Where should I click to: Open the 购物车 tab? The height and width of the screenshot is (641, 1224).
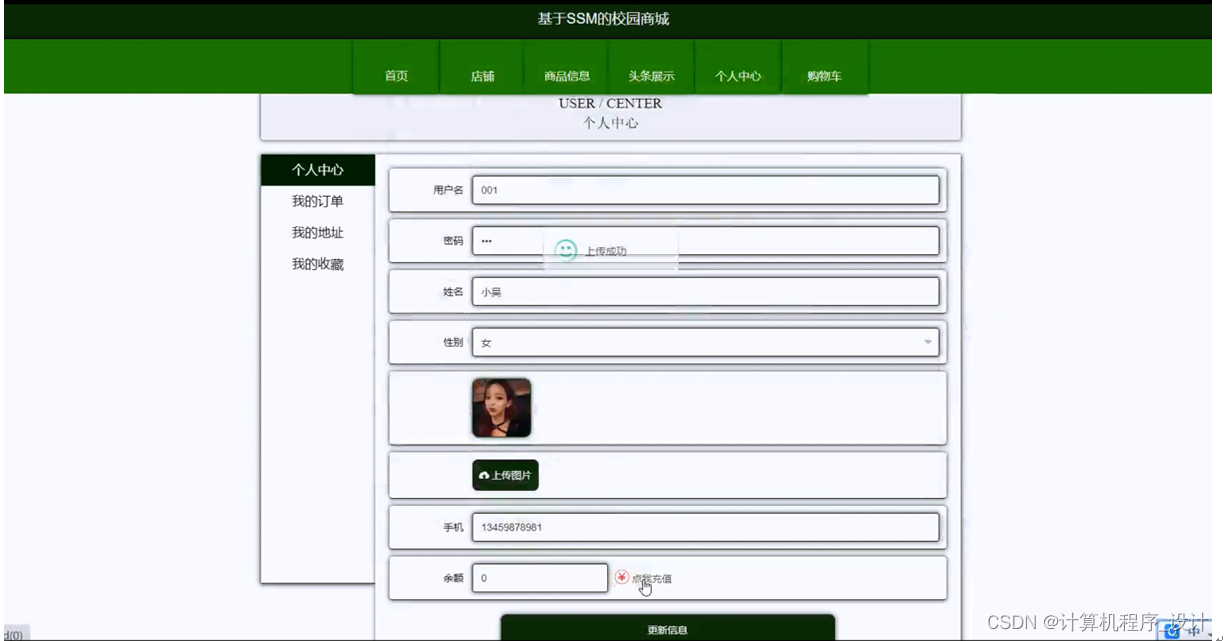(824, 67)
